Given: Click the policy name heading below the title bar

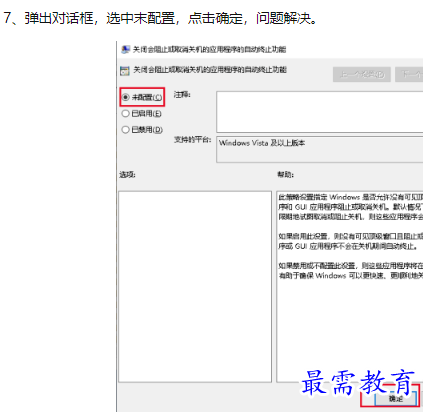Looking at the screenshot, I should click(210, 70).
